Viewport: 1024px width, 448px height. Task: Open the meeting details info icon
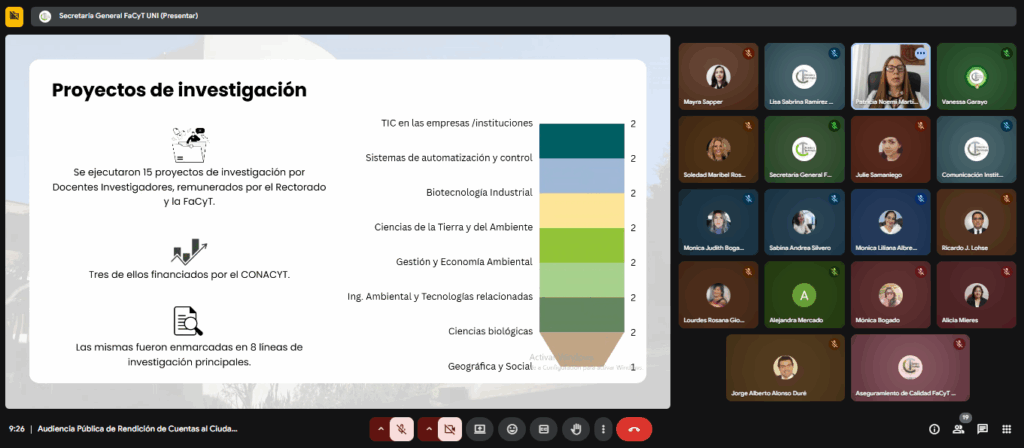click(934, 429)
